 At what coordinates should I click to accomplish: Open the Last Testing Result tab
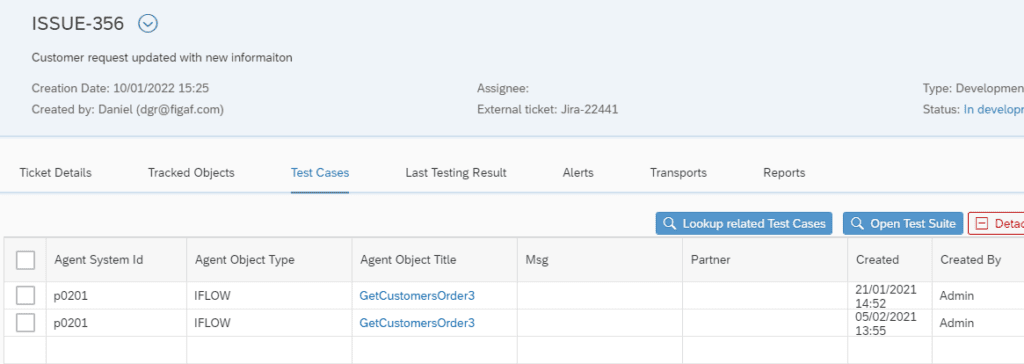(x=456, y=173)
